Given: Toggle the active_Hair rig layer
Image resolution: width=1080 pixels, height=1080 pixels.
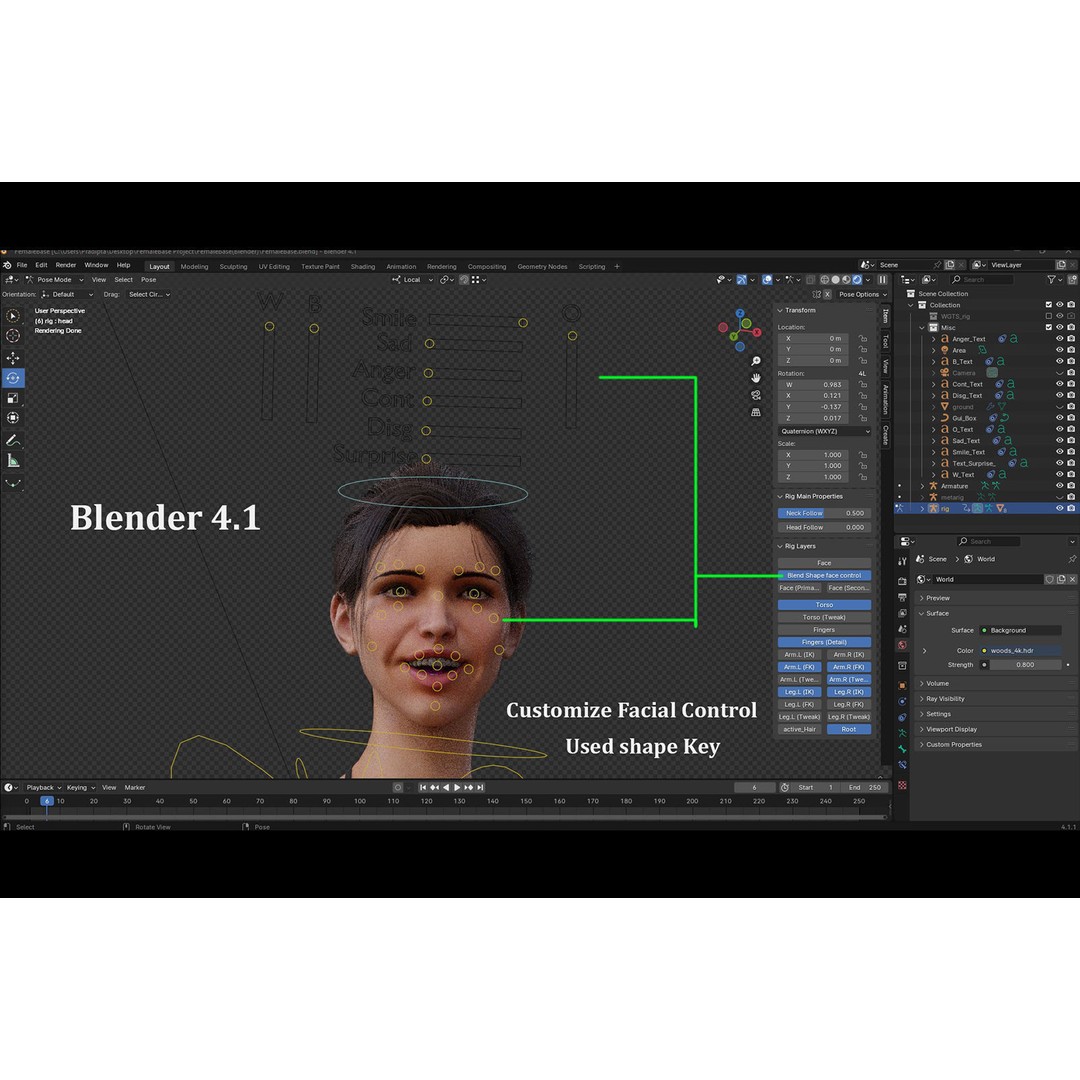Looking at the screenshot, I should (800, 729).
